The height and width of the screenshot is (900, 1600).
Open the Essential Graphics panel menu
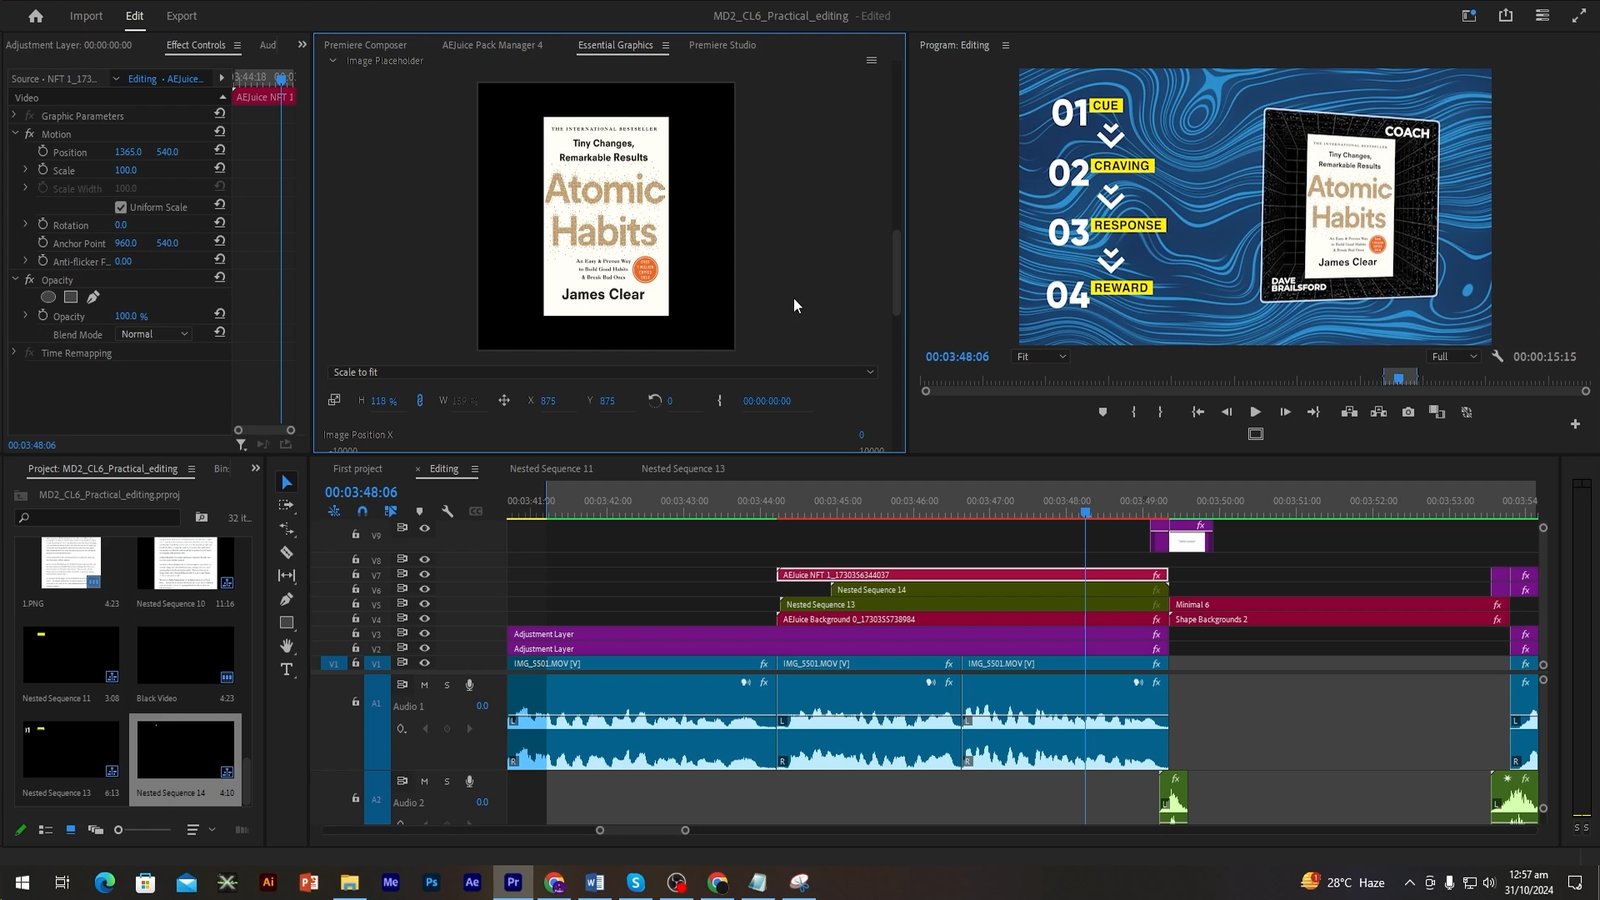tap(665, 45)
